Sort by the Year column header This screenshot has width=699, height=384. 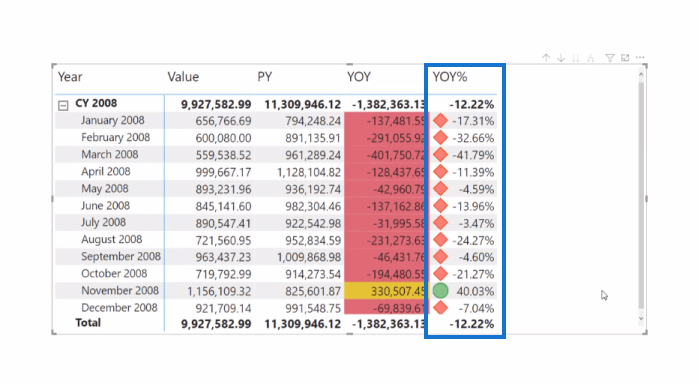tap(70, 77)
